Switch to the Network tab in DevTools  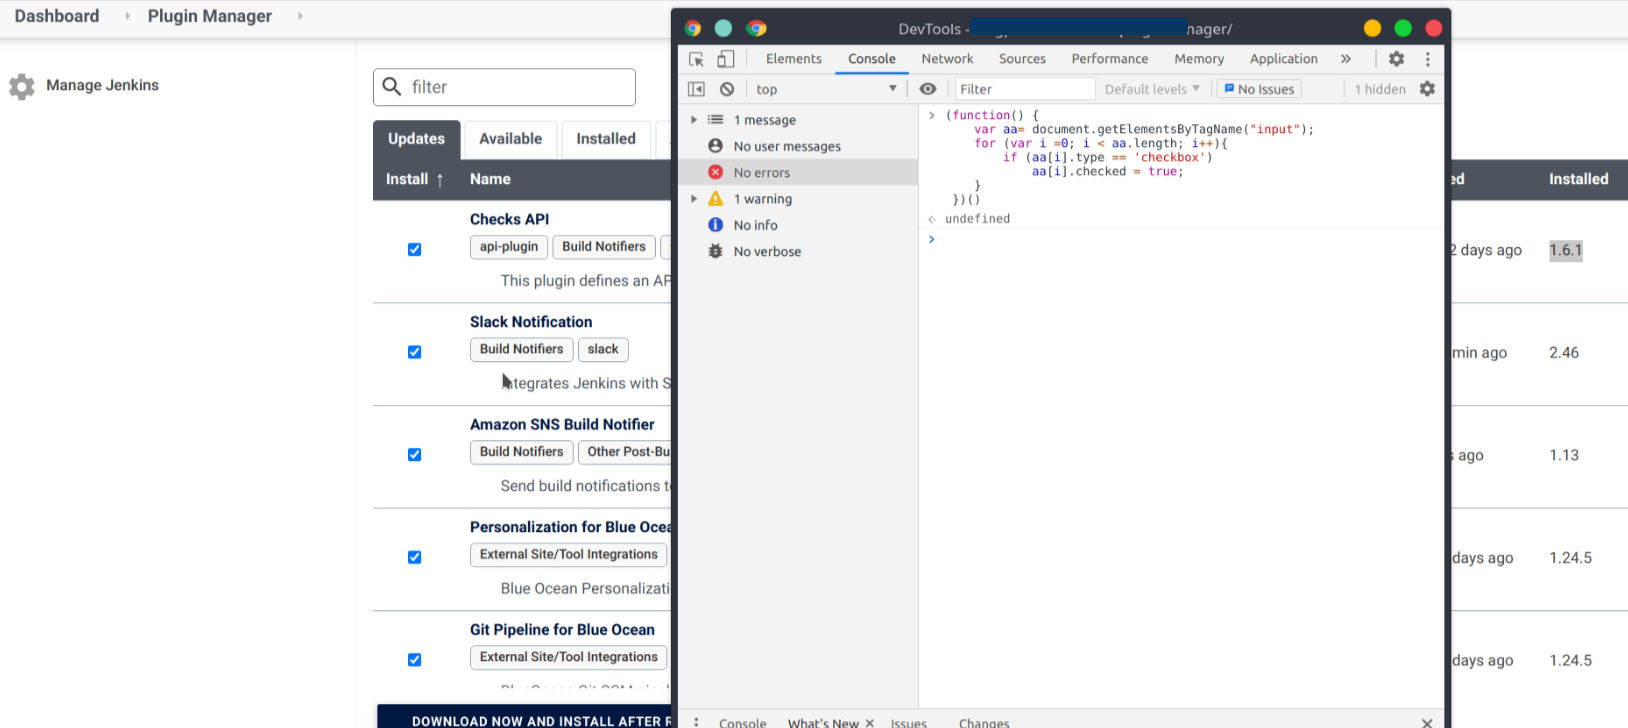[x=947, y=59]
